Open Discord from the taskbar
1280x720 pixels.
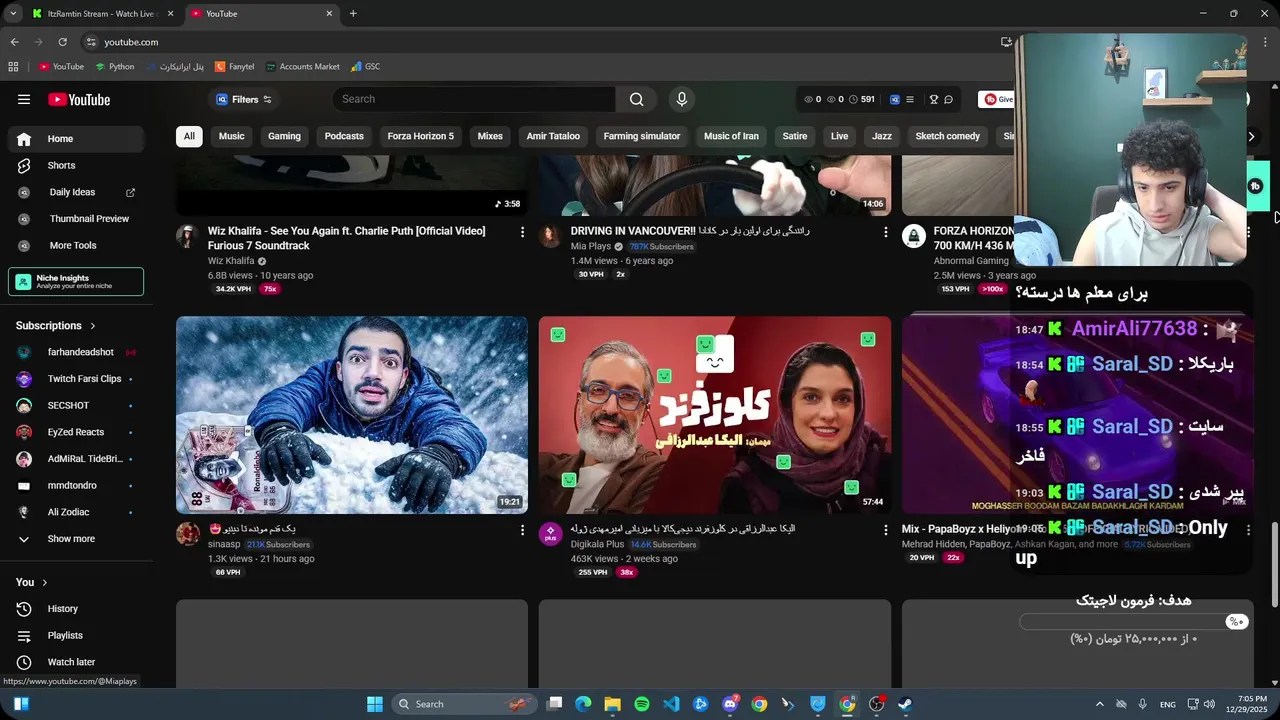(730, 704)
